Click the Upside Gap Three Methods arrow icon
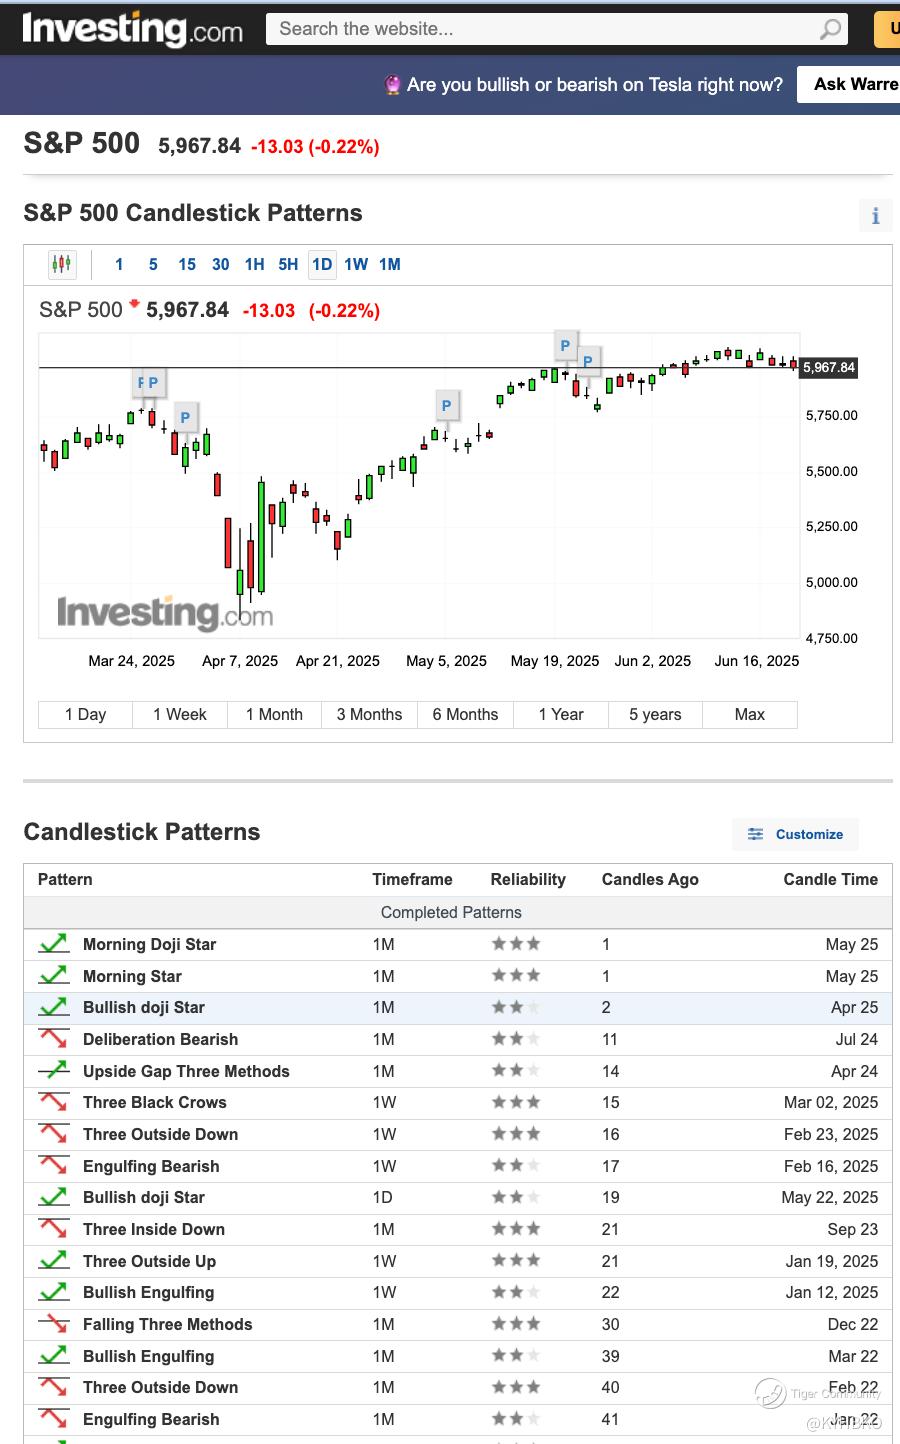Viewport: 900px width, 1444px height. (x=54, y=1071)
